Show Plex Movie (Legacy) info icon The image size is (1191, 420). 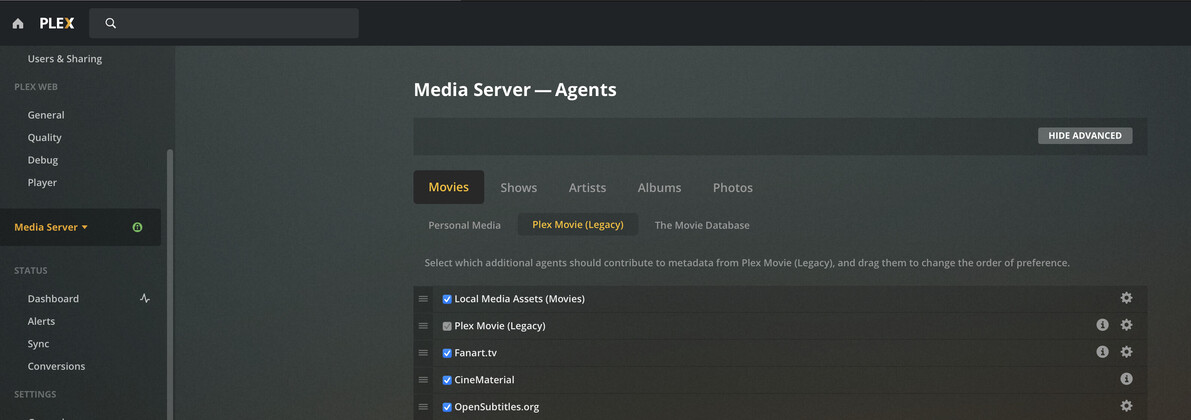point(1102,325)
